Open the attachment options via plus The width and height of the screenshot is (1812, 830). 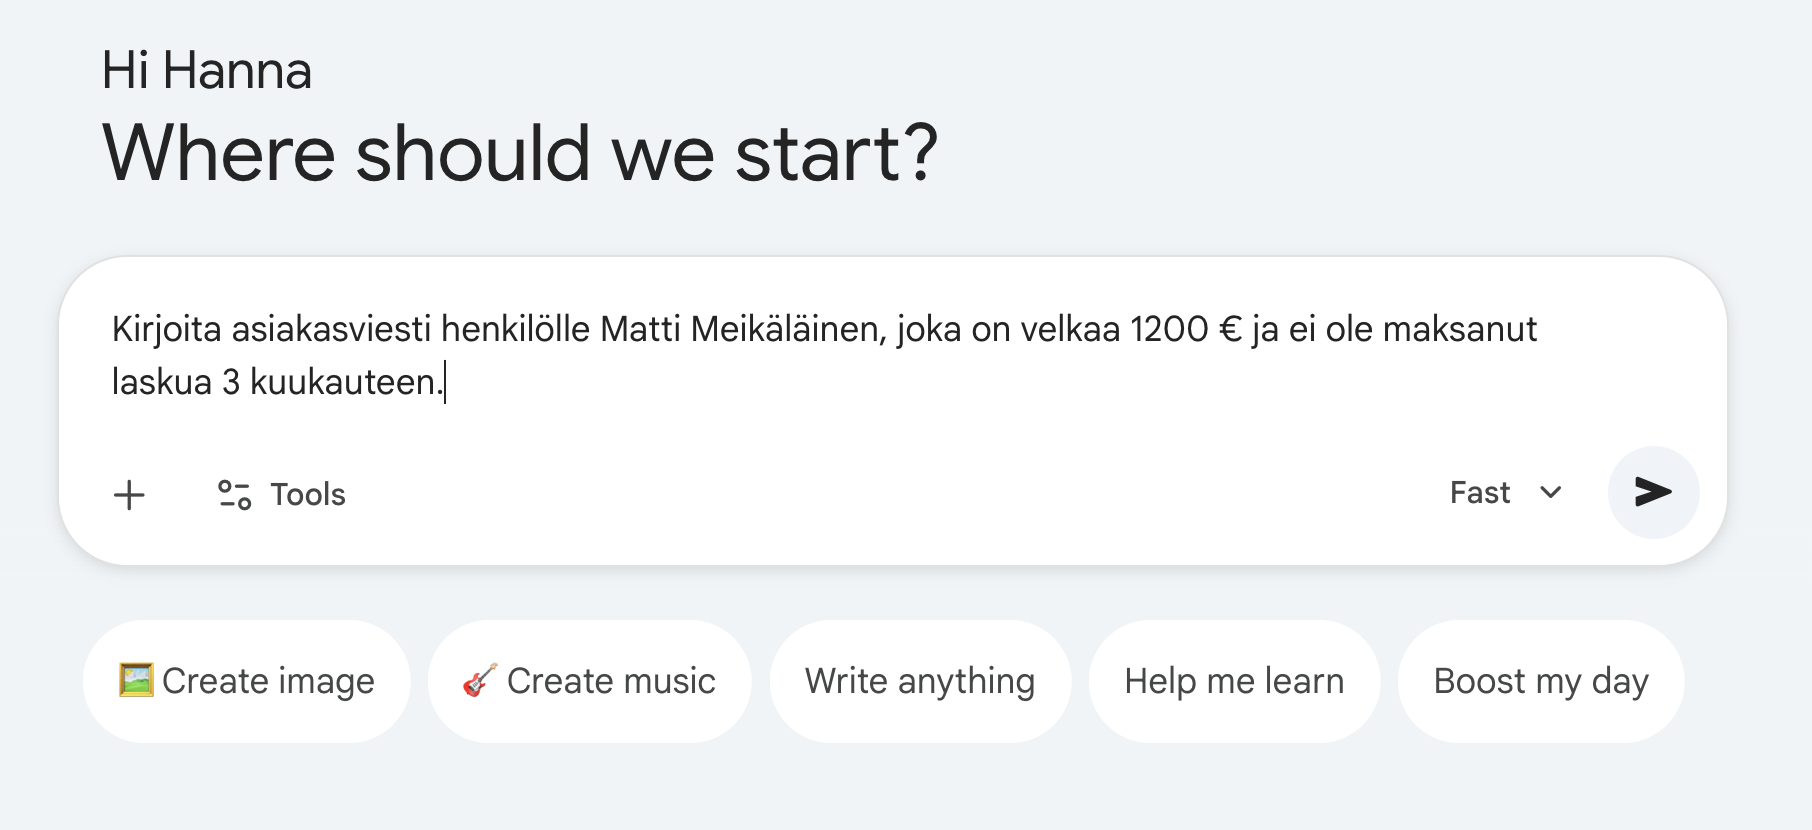point(129,494)
